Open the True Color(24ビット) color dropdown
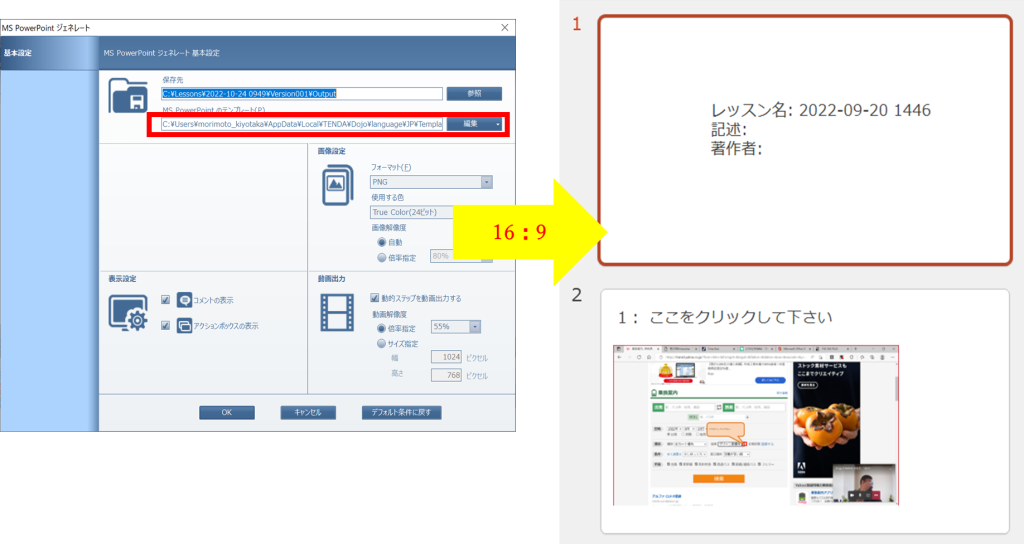This screenshot has height=544, width=1024. (411, 212)
